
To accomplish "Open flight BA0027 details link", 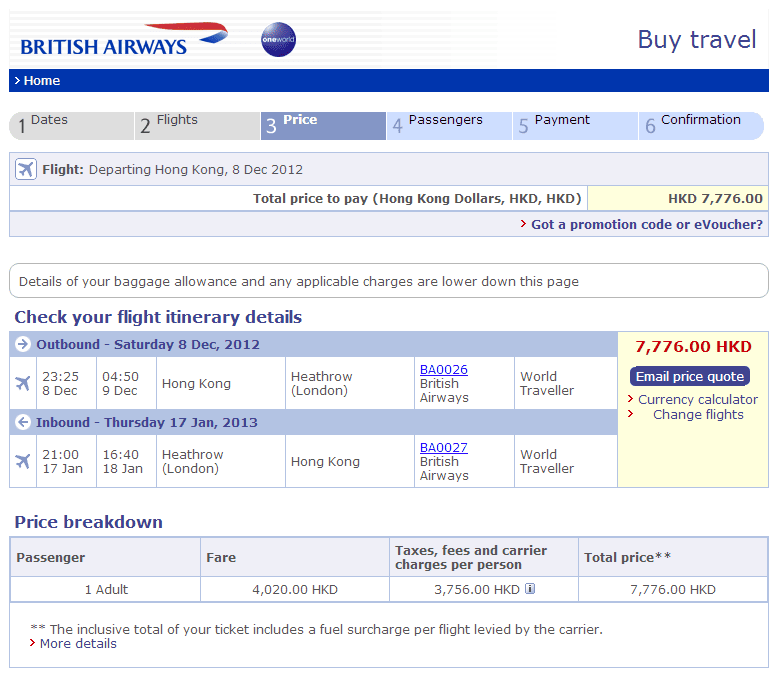I will coord(443,448).
